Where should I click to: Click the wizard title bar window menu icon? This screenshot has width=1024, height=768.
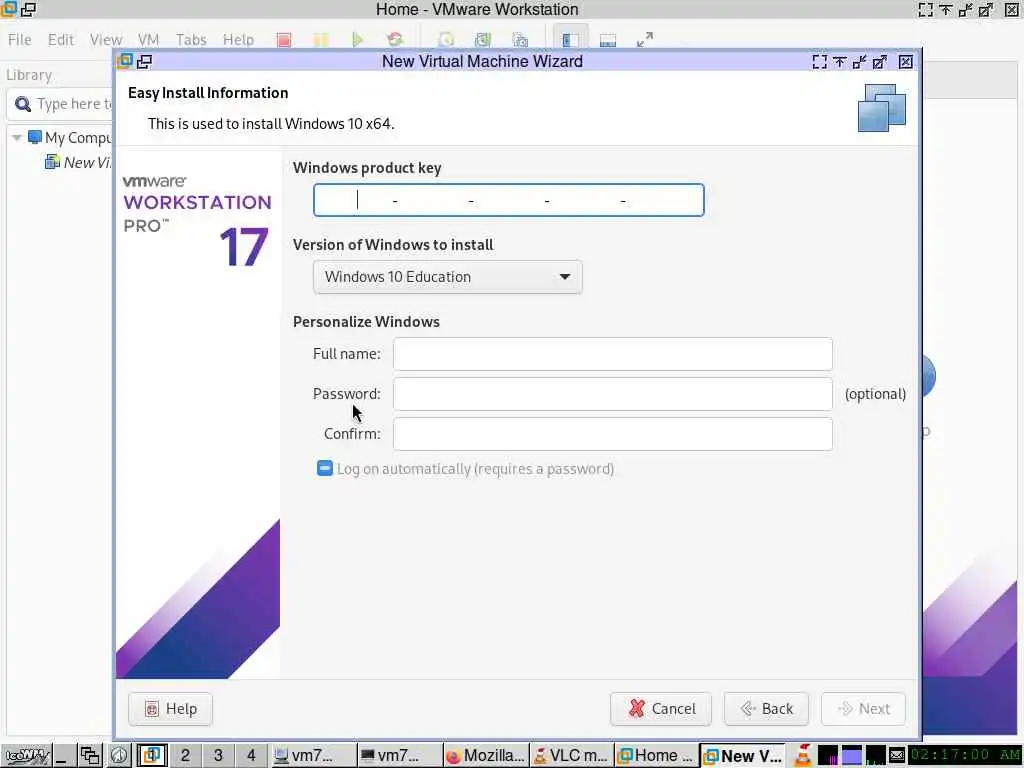coord(124,61)
